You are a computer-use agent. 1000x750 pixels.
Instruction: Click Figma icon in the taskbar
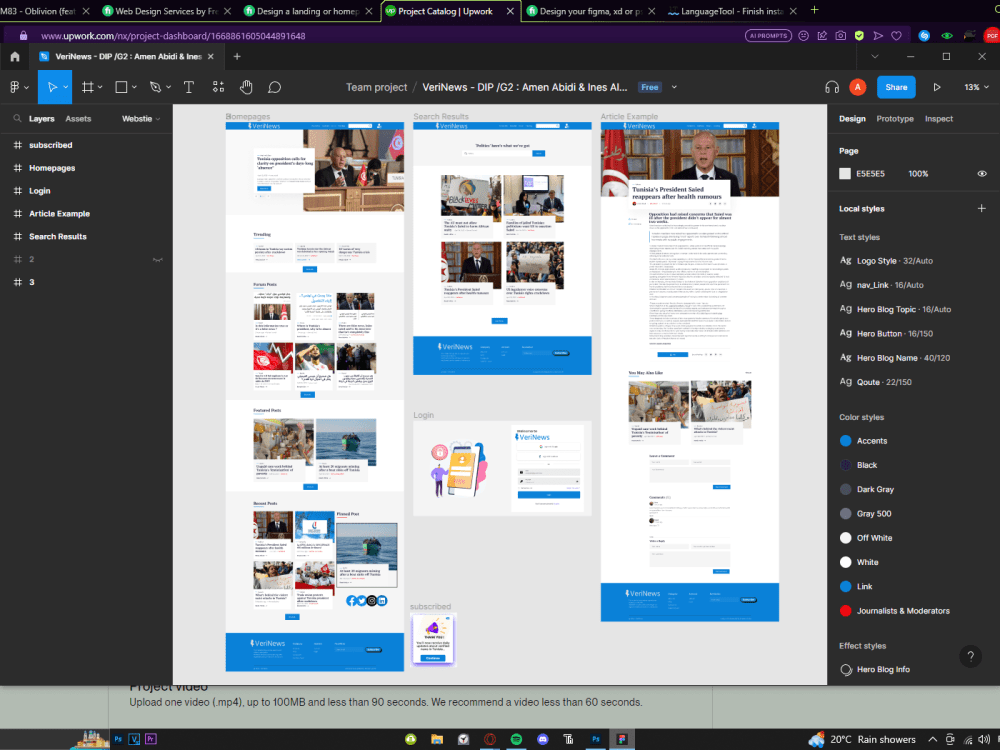[621, 739]
